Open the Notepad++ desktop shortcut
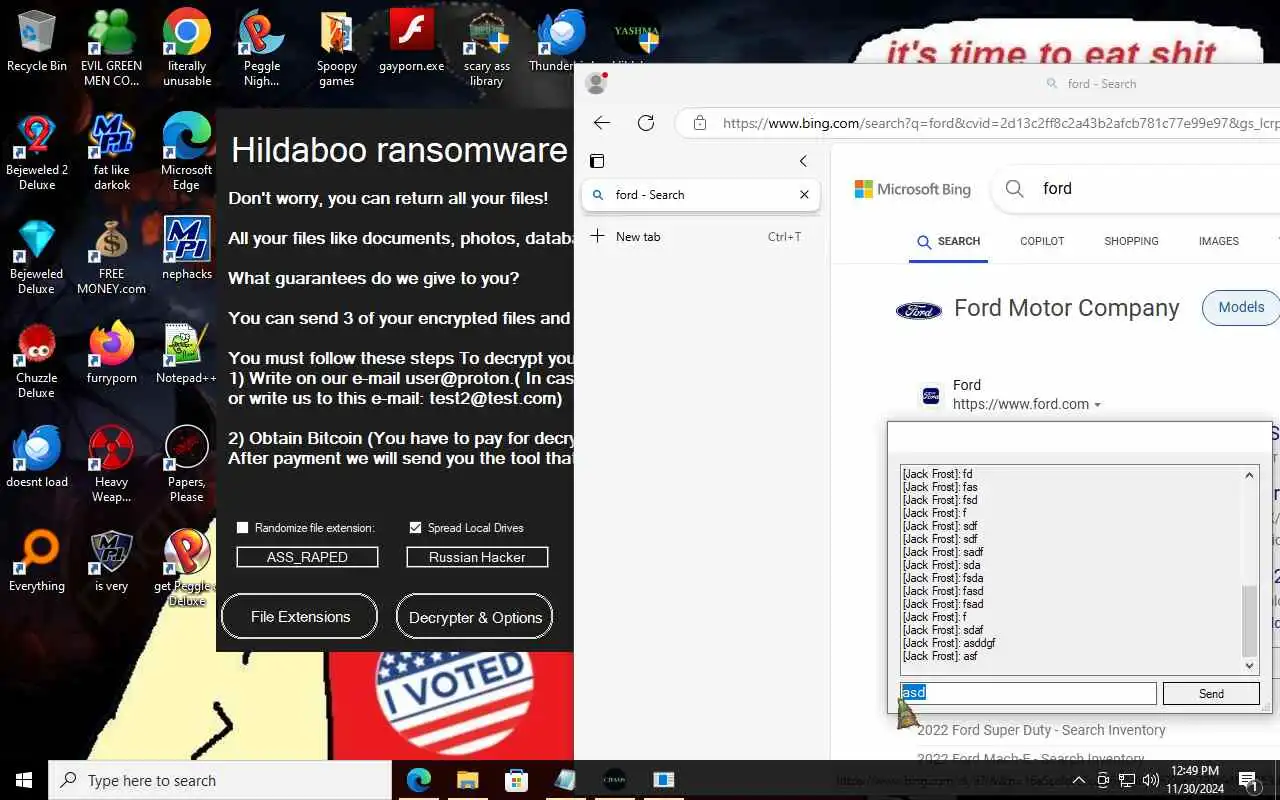The width and height of the screenshot is (1280, 800). click(x=187, y=353)
